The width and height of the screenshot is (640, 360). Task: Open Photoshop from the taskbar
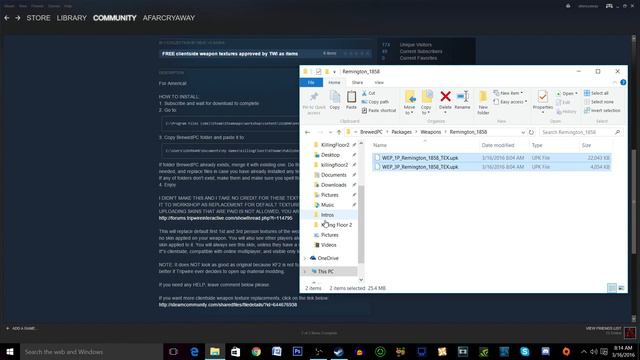(297, 351)
